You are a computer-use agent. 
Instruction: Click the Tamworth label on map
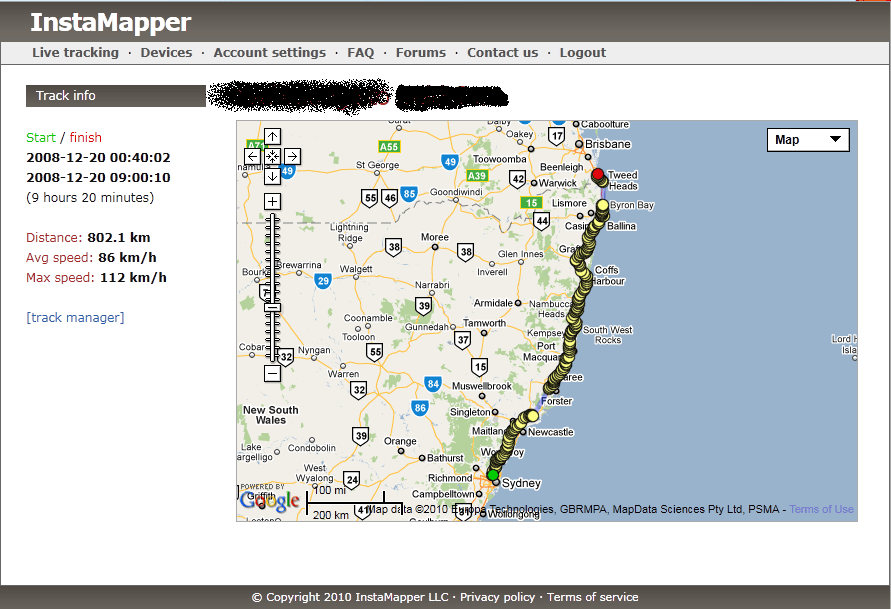click(484, 323)
